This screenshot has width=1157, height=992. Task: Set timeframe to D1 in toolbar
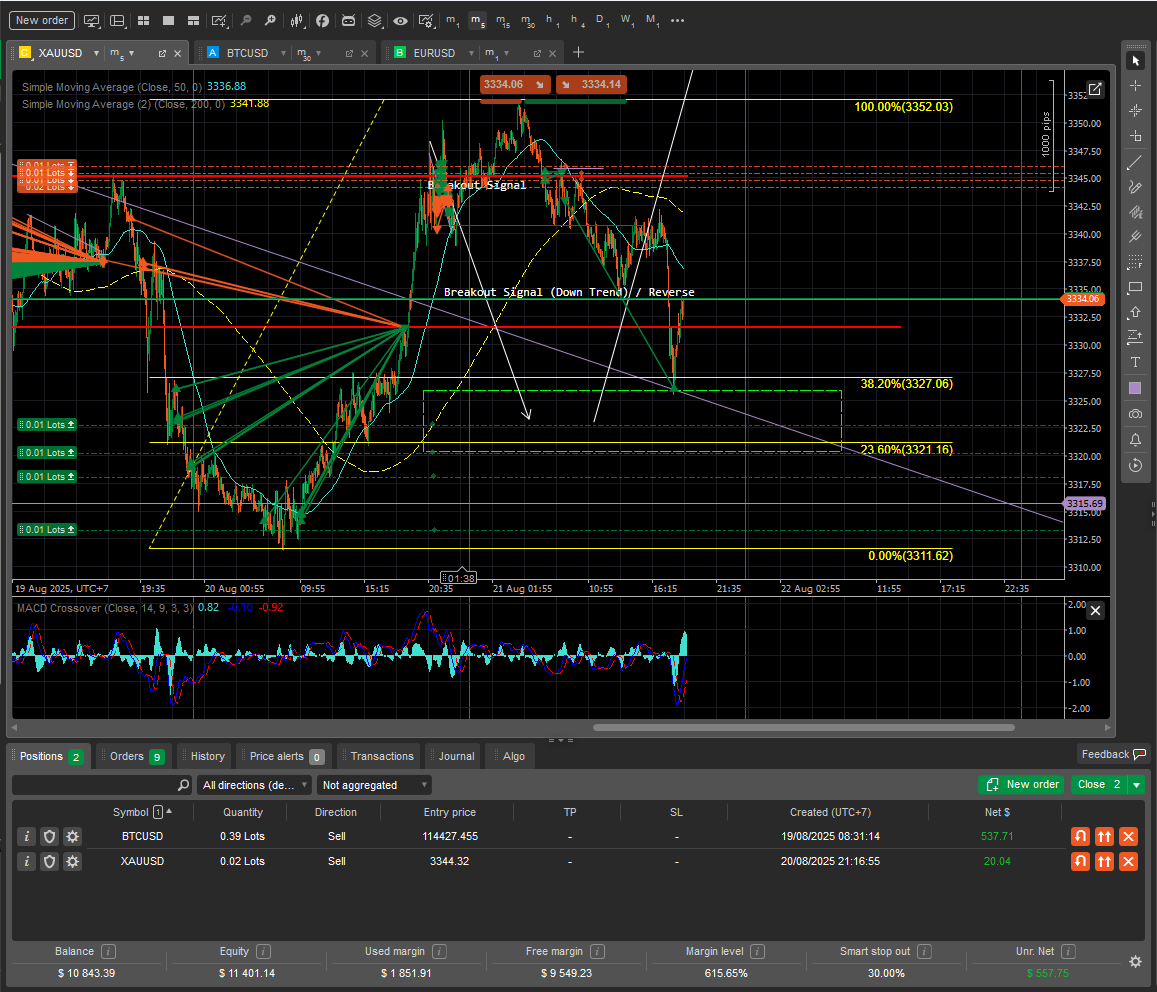click(601, 21)
